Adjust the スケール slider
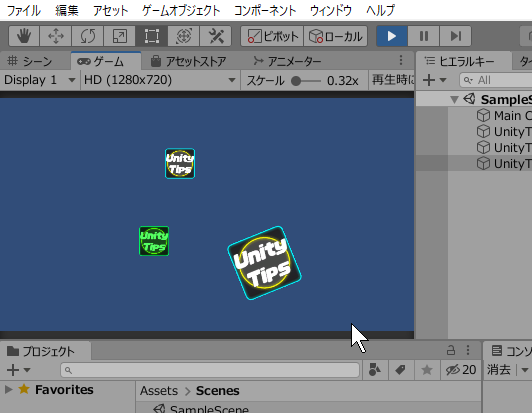532x413 pixels. tap(306, 81)
